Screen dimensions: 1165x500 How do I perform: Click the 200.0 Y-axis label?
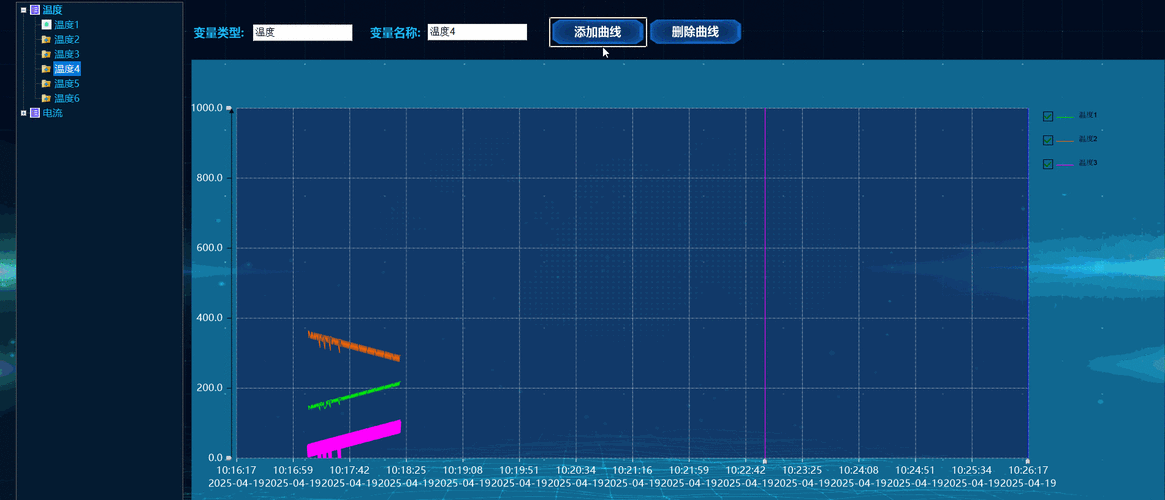(x=210, y=388)
